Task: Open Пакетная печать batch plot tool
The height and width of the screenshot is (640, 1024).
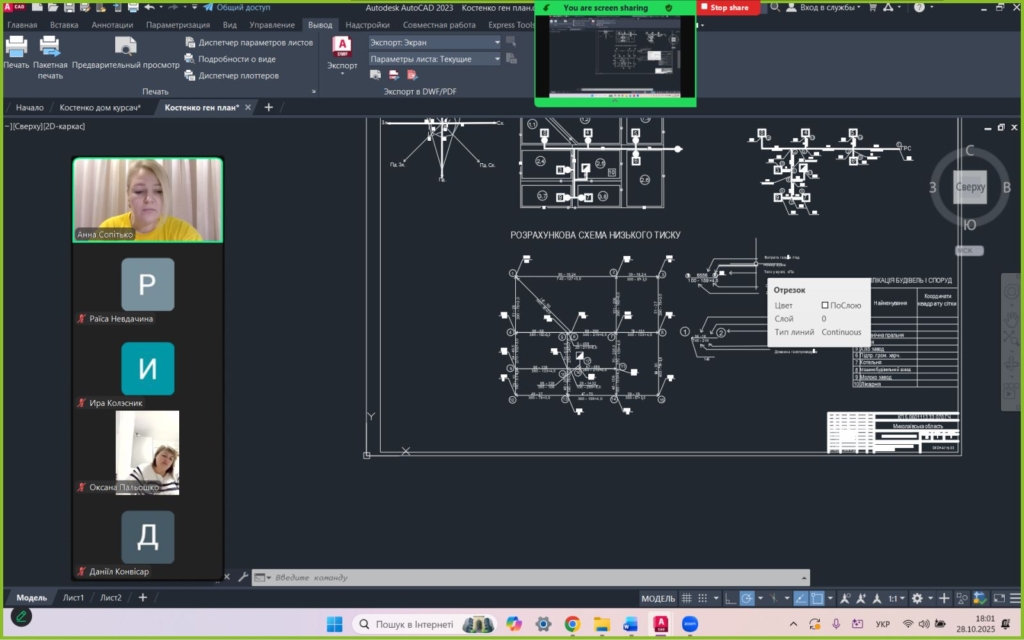Action: (x=49, y=47)
